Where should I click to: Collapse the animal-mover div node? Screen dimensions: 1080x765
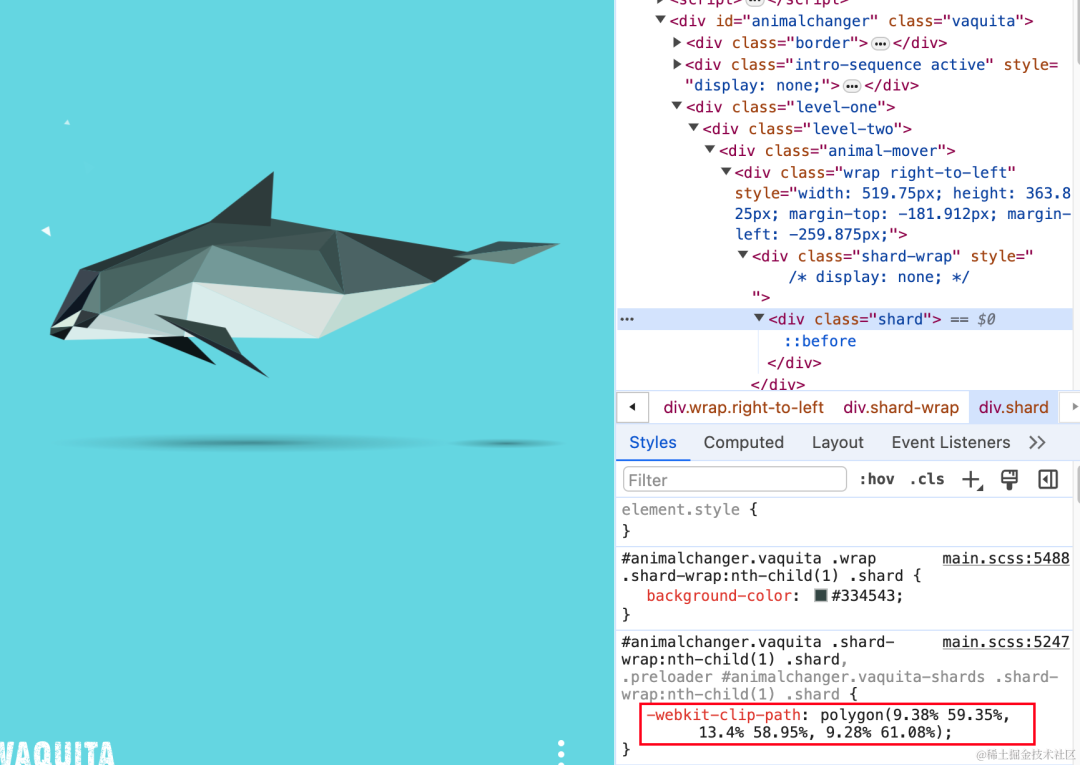point(710,150)
